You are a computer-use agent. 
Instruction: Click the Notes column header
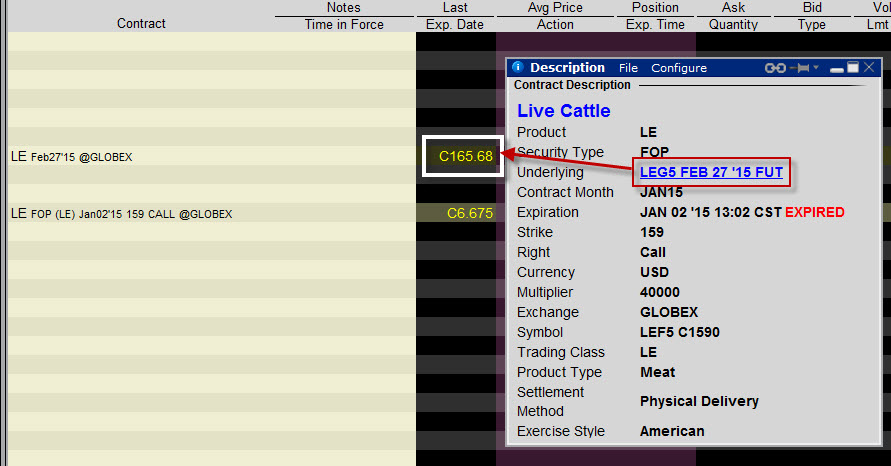tap(343, 7)
